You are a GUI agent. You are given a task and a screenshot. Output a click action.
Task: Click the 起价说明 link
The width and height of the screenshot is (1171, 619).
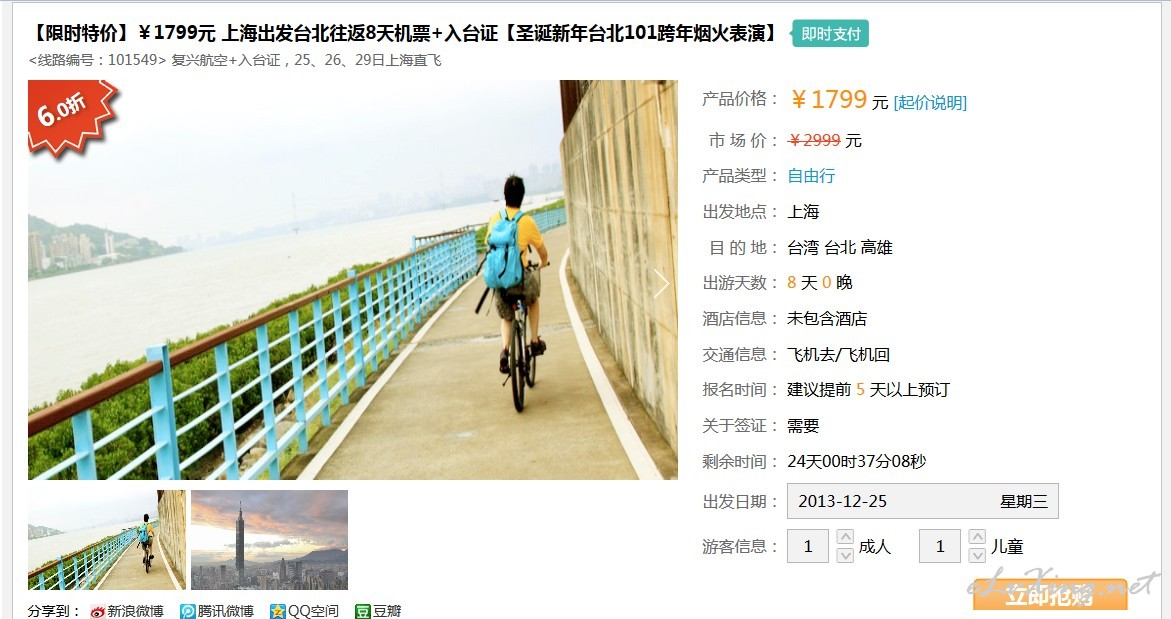pyautogui.click(x=930, y=102)
